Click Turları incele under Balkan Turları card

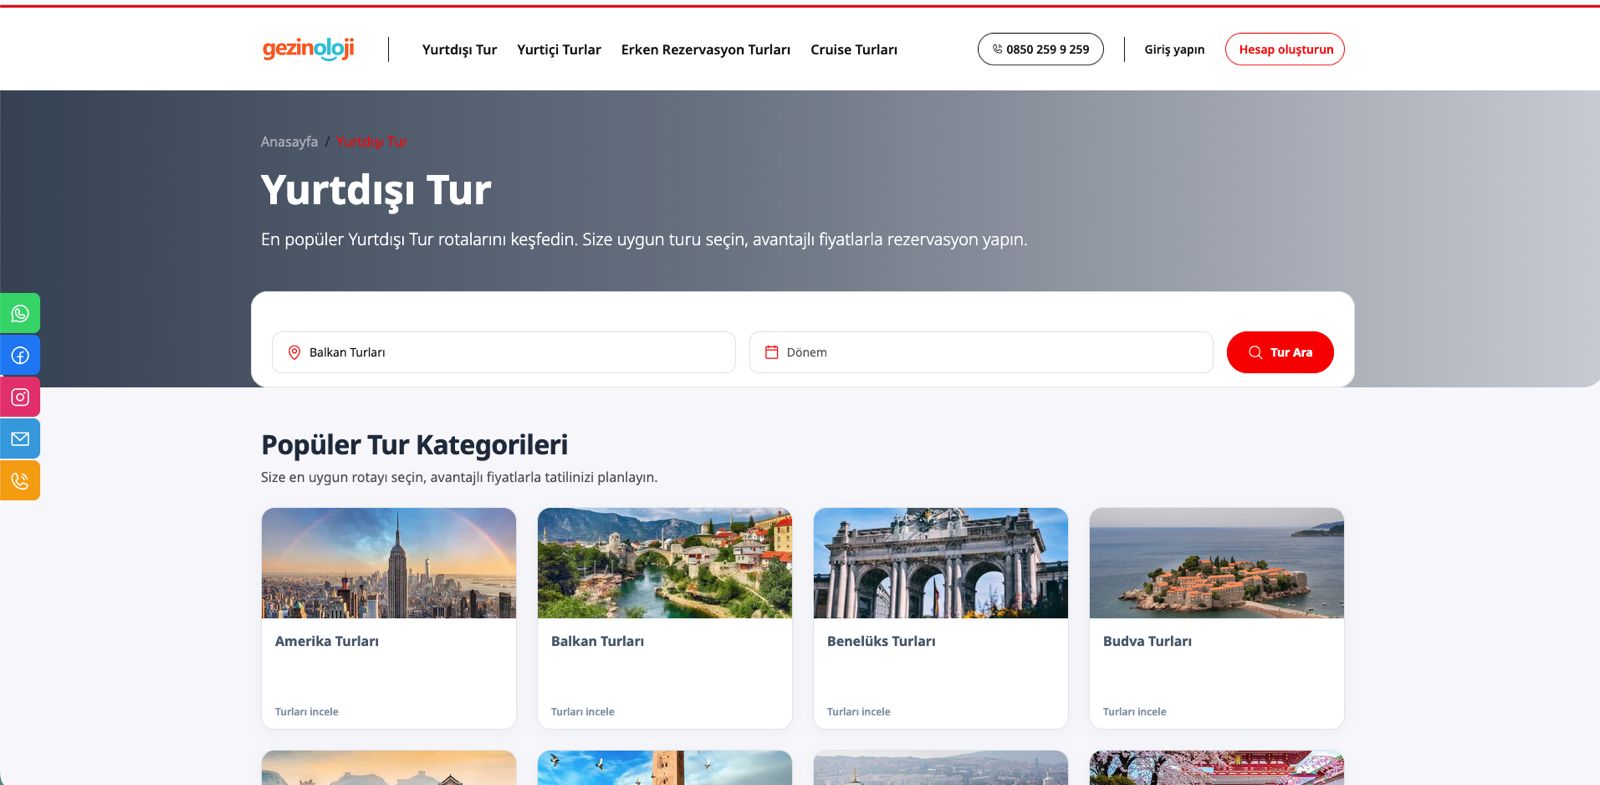point(583,712)
